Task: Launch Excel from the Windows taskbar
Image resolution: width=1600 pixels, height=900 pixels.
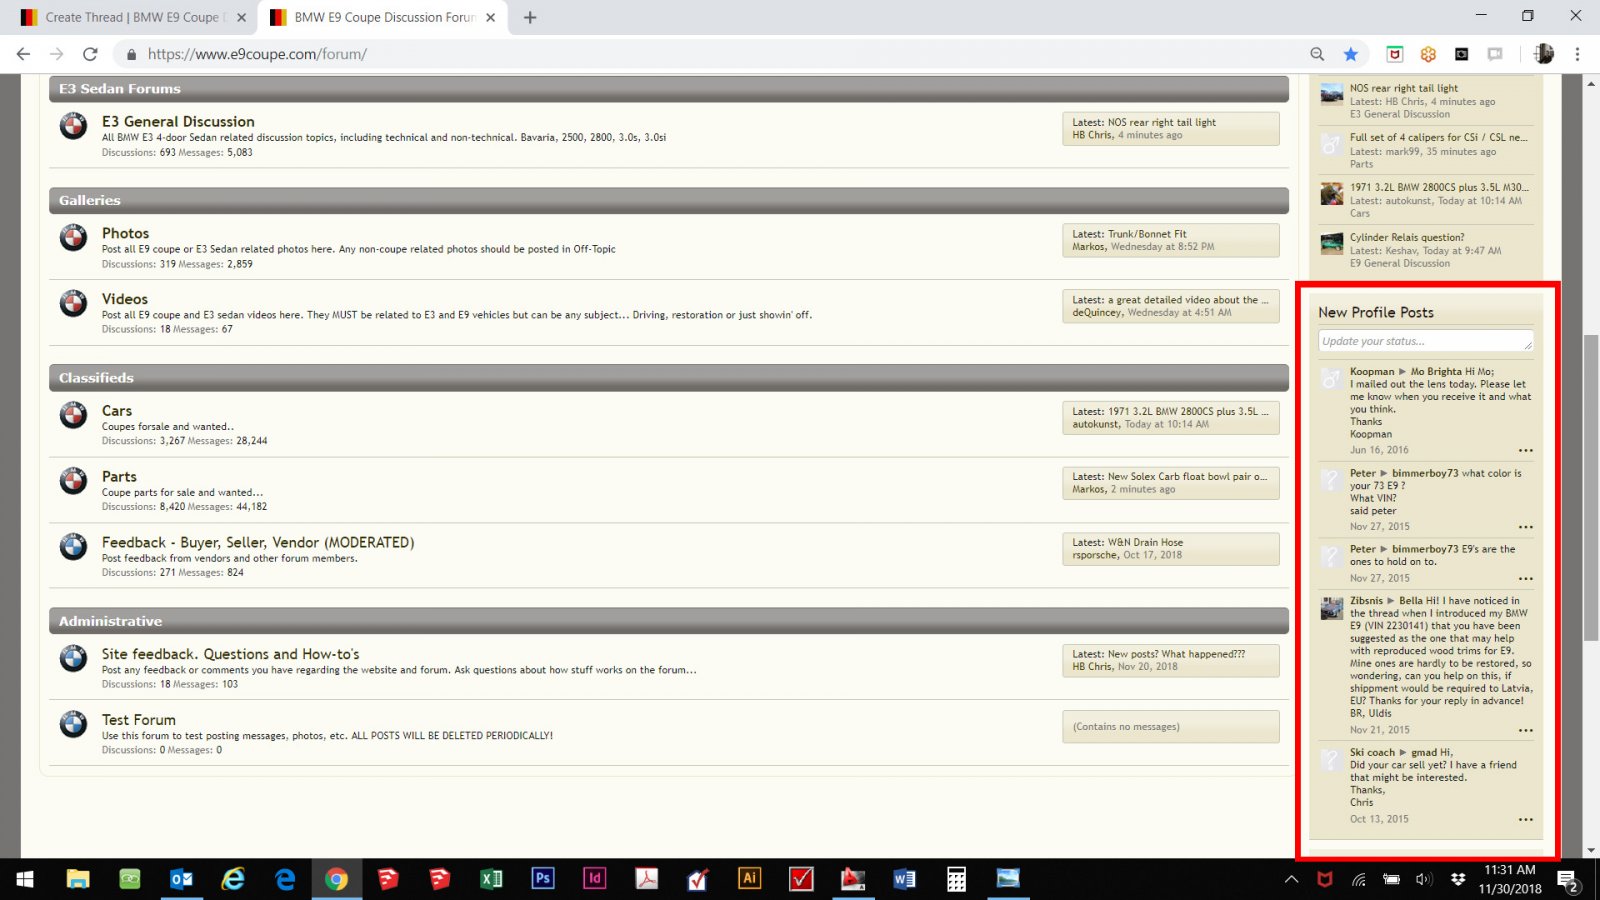Action: (x=491, y=879)
